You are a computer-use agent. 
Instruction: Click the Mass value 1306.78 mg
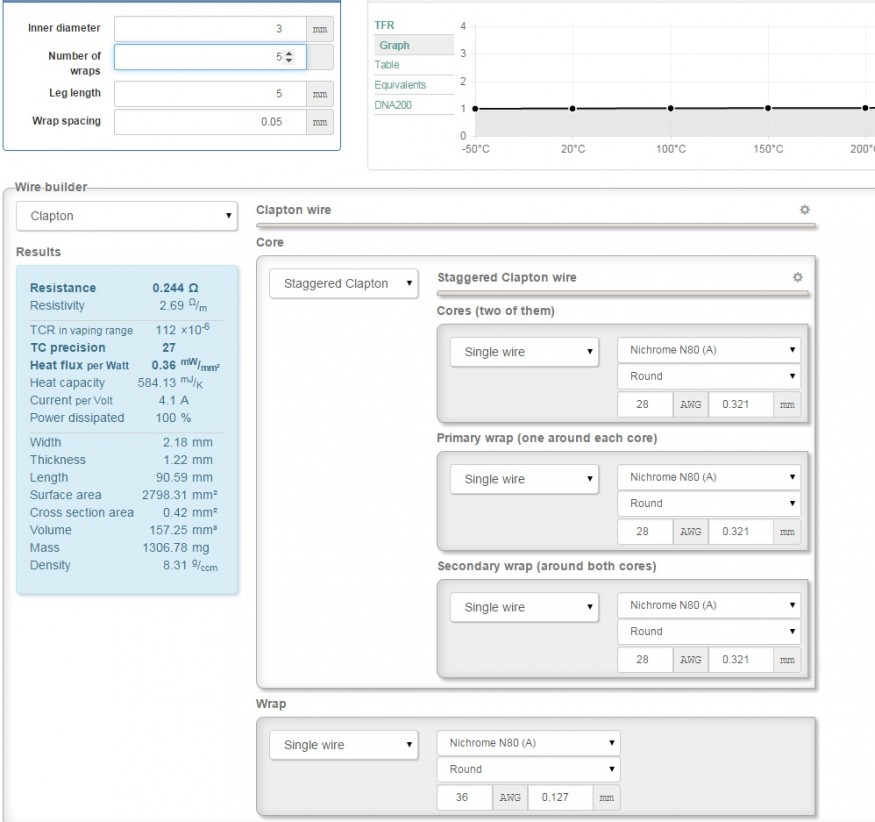pyautogui.click(x=176, y=548)
